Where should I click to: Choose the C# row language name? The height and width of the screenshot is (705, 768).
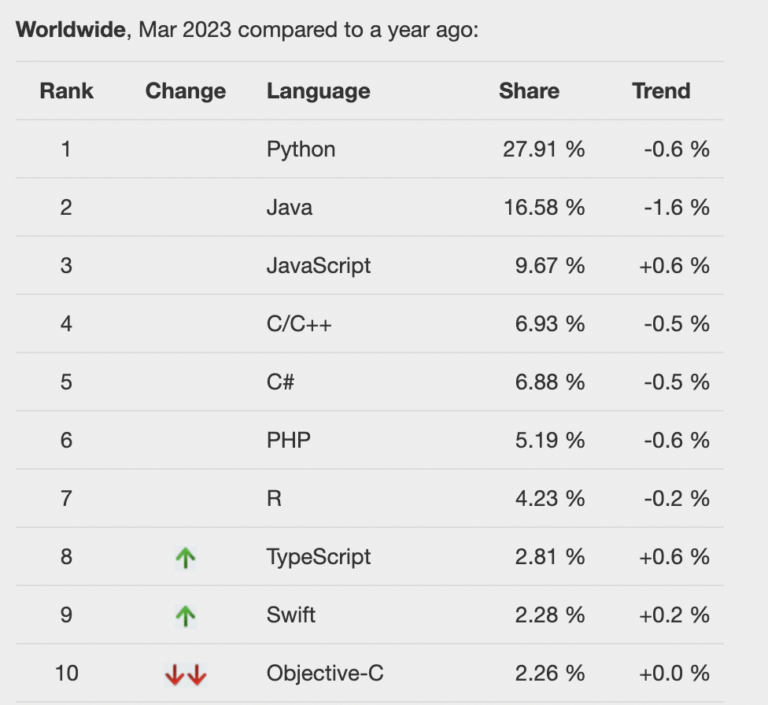[x=280, y=382]
